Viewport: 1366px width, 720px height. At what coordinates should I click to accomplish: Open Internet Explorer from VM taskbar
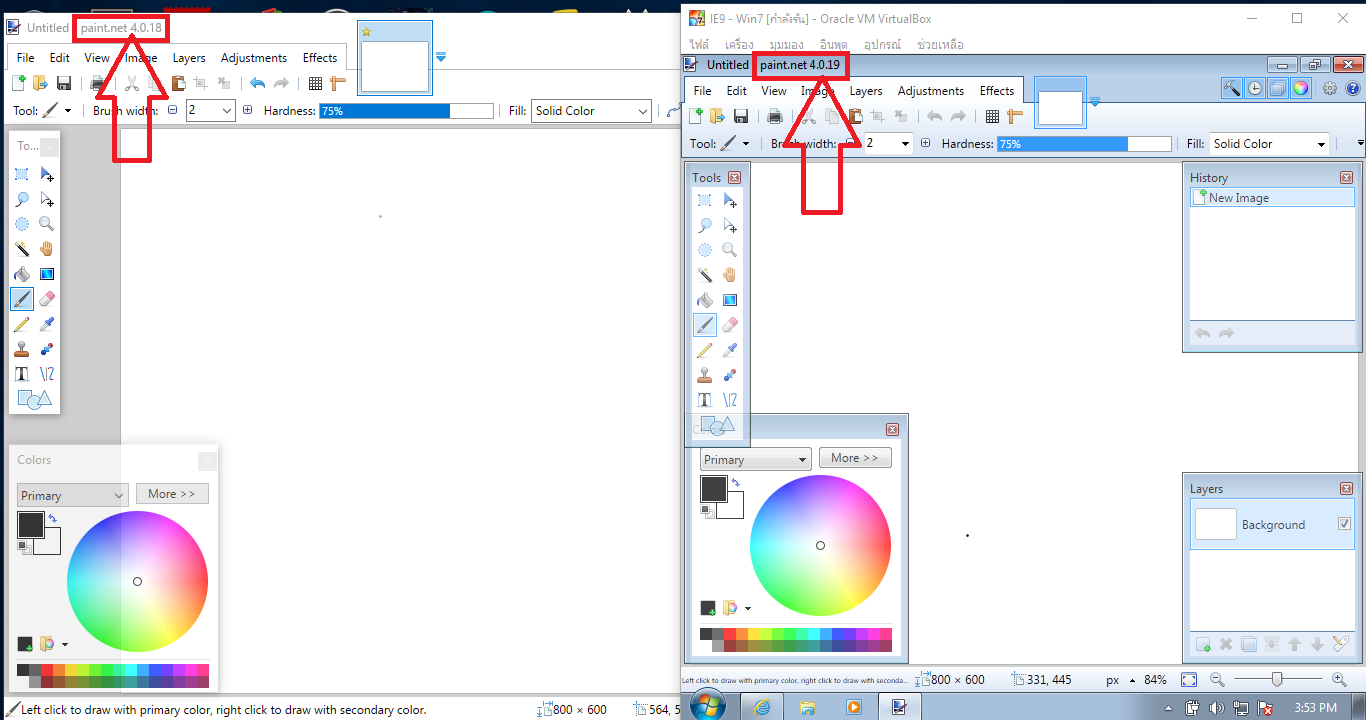click(762, 707)
